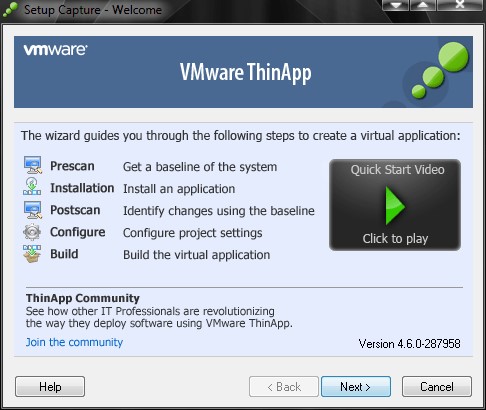486x410 pixels.
Task: Play the Quick Start Video
Action: click(395, 206)
